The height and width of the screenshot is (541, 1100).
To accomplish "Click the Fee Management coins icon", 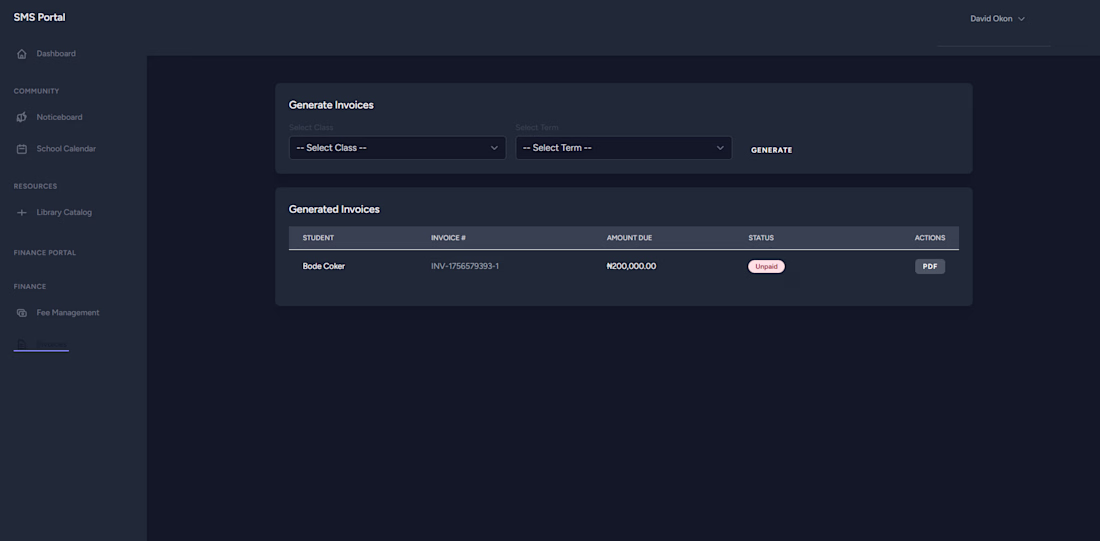I will coord(22,313).
